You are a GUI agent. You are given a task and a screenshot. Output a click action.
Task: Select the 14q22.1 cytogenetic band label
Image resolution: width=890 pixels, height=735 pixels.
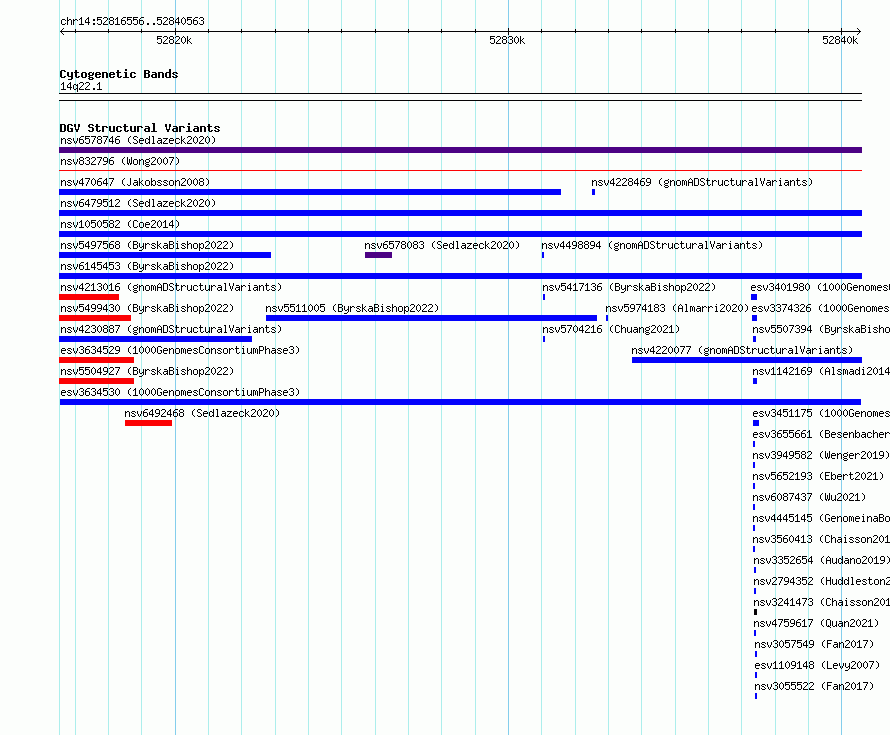click(x=81, y=86)
